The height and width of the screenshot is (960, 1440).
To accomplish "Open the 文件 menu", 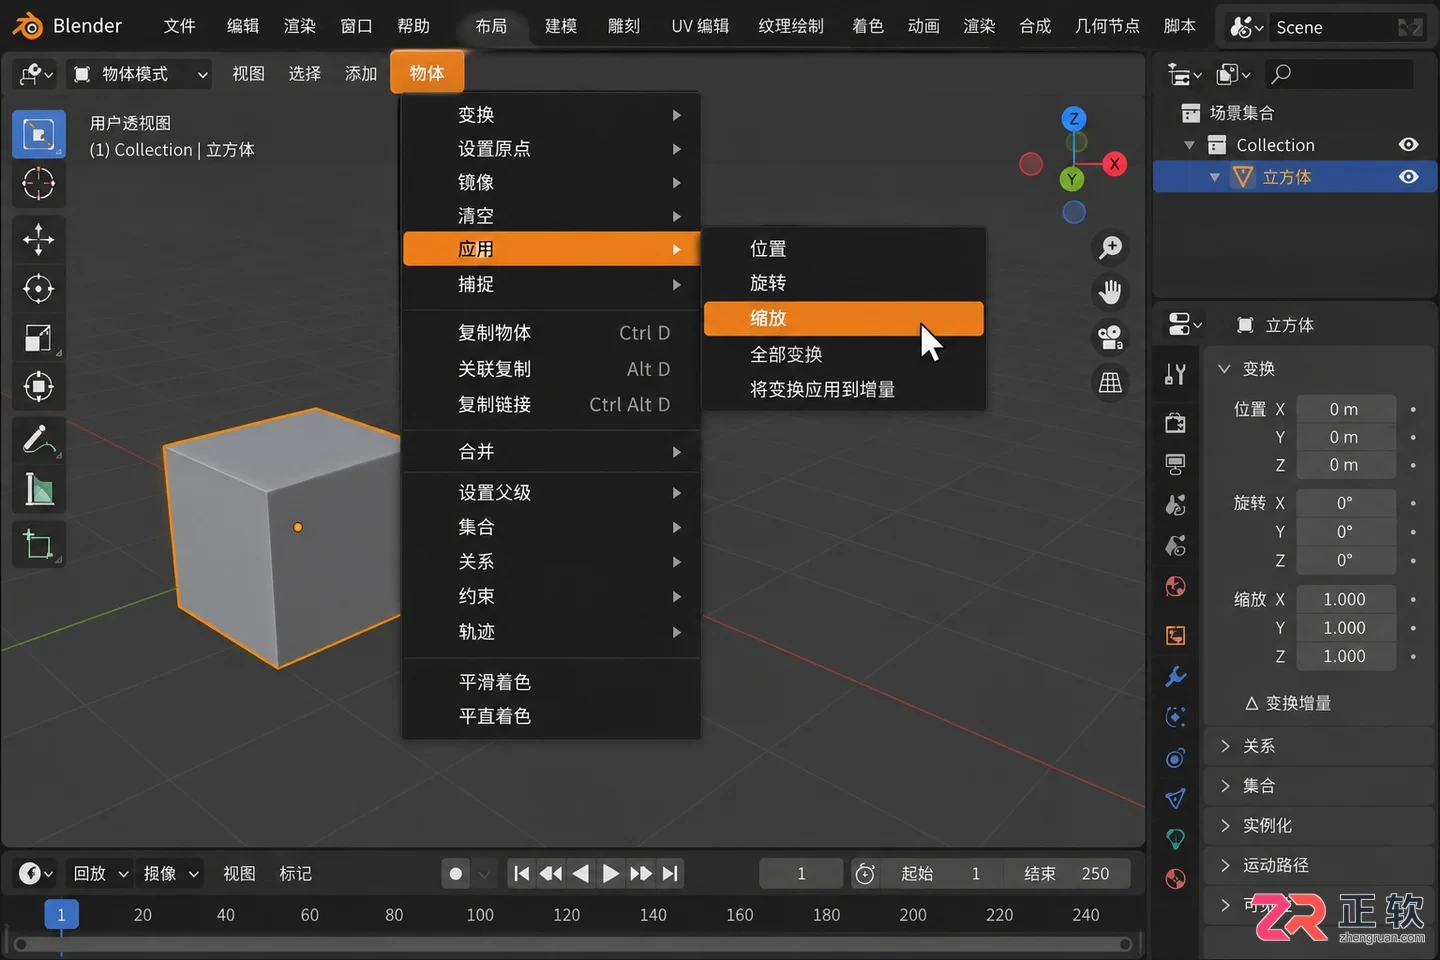I will pos(179,26).
